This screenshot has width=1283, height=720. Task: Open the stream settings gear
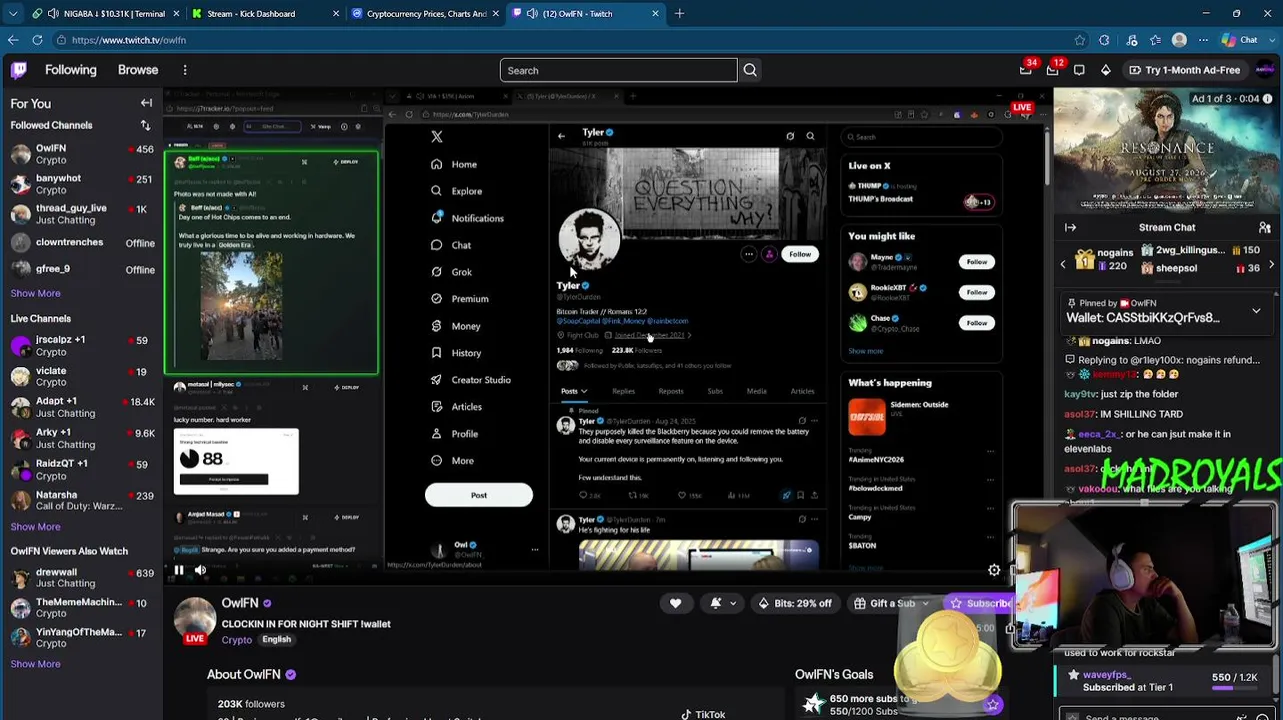coord(994,570)
